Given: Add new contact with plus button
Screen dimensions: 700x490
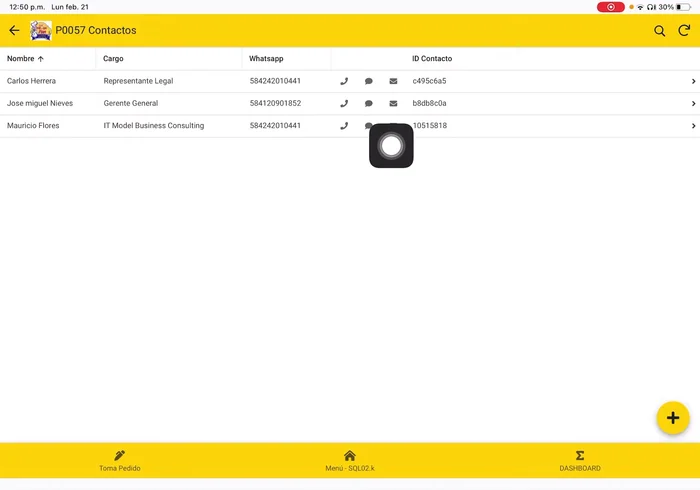Looking at the screenshot, I should coord(673,418).
